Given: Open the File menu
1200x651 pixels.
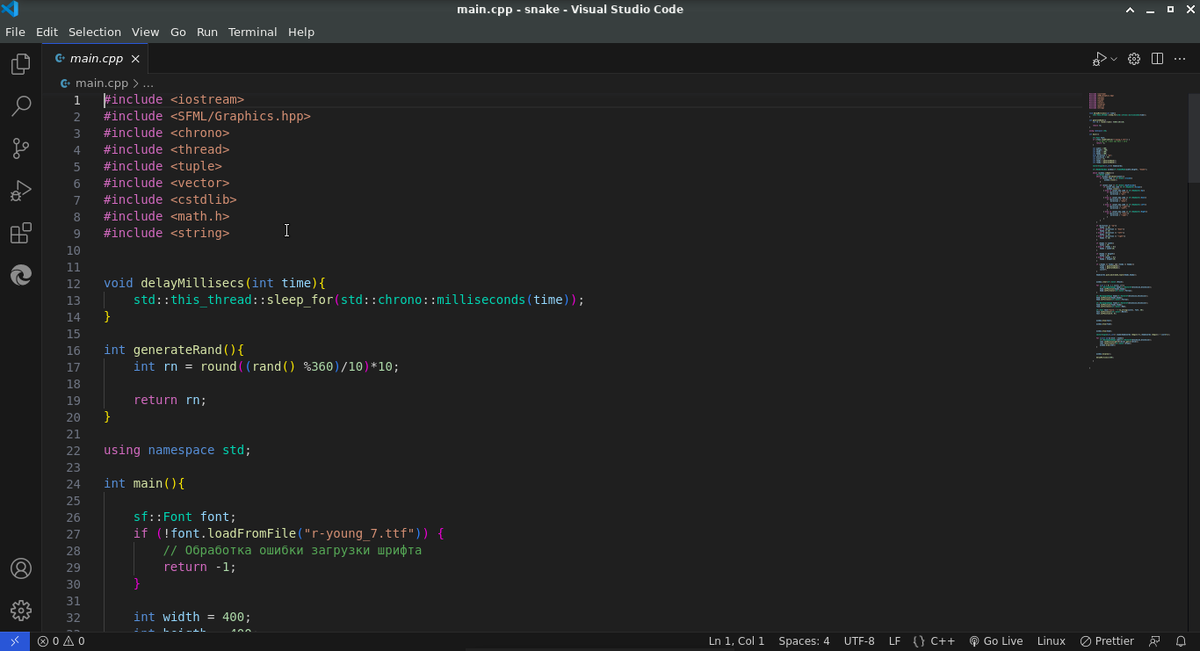Looking at the screenshot, I should (15, 32).
